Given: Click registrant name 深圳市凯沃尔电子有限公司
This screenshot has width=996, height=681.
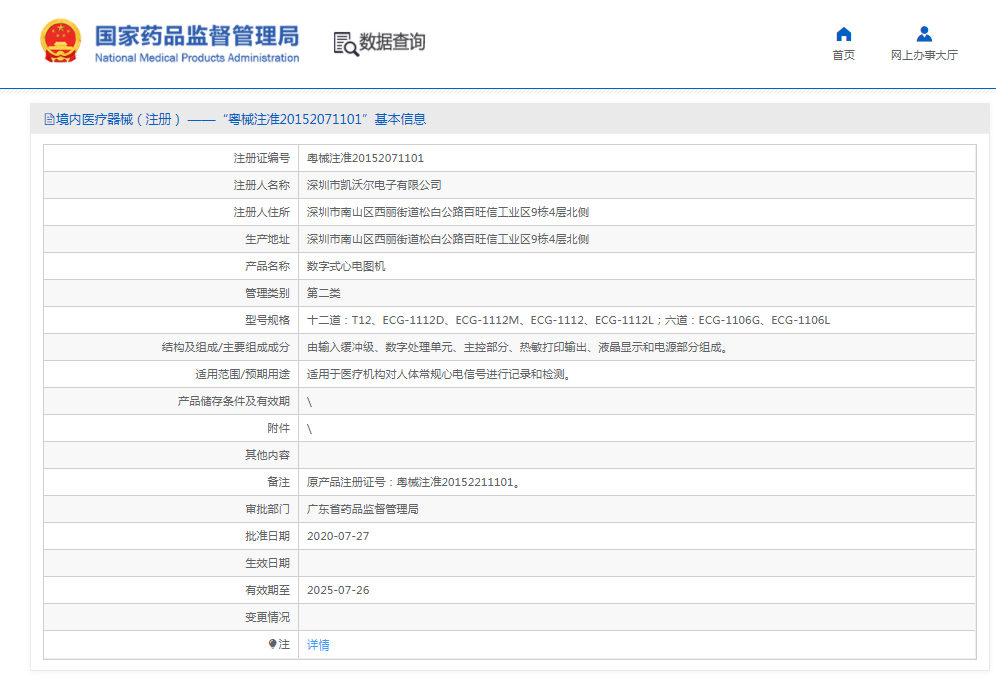Looking at the screenshot, I should (373, 185).
